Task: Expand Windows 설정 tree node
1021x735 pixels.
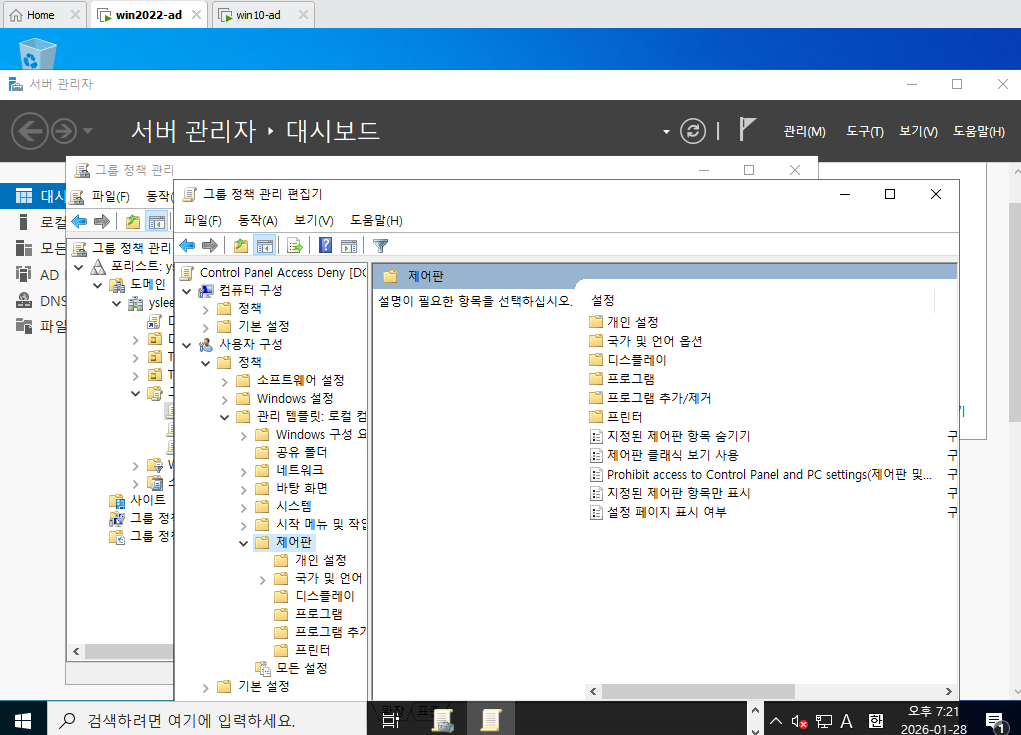Action: [x=225, y=400]
